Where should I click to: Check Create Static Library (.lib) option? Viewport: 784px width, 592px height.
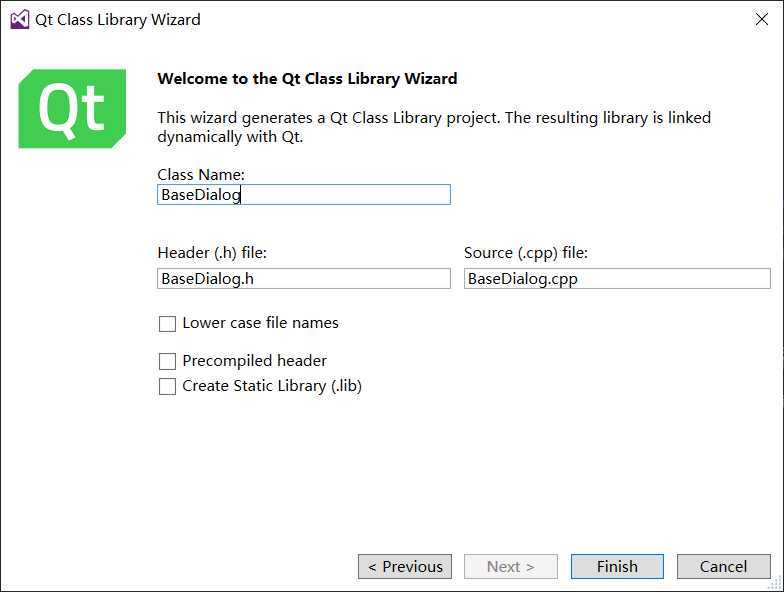click(x=167, y=386)
